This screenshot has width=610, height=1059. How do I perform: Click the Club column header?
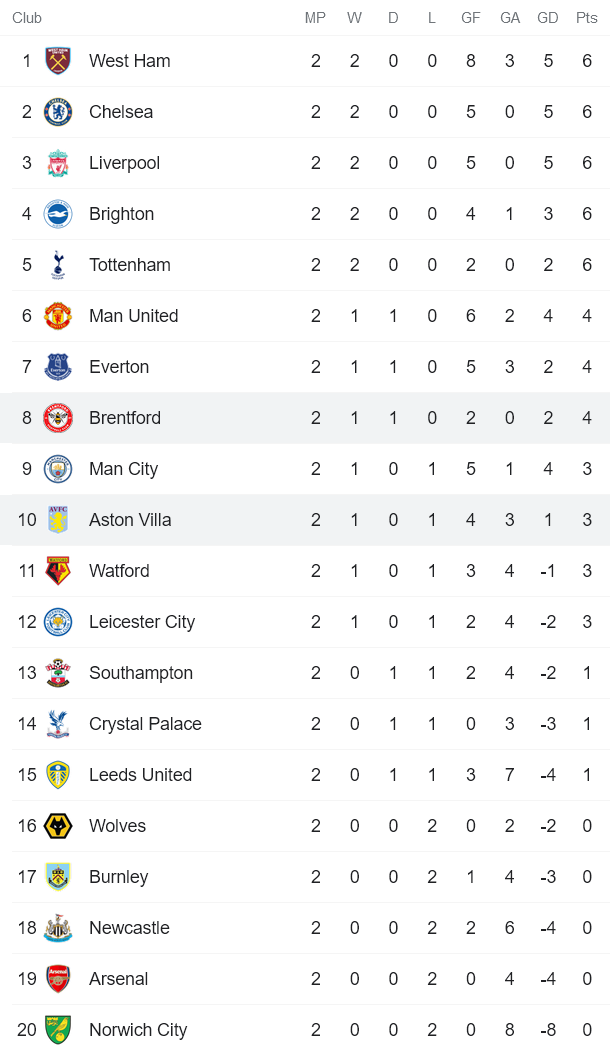pos(27,18)
